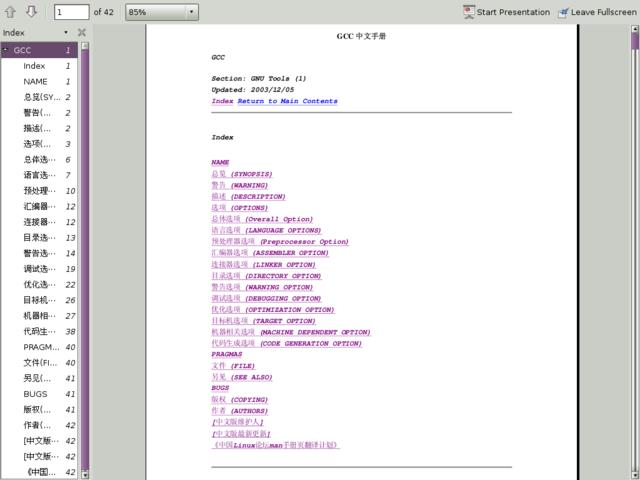Start Presentation mode
The height and width of the screenshot is (480, 640).
tap(507, 12)
